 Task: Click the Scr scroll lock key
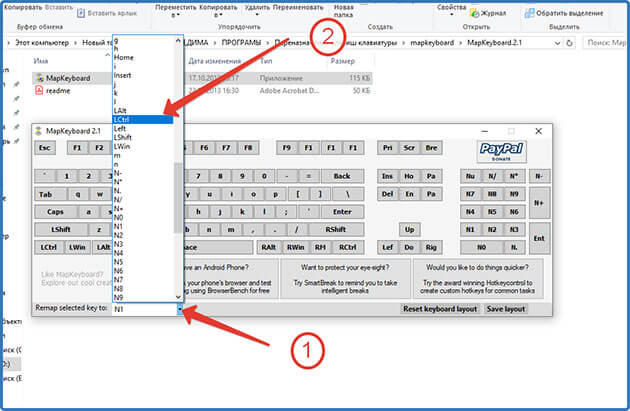coord(409,148)
